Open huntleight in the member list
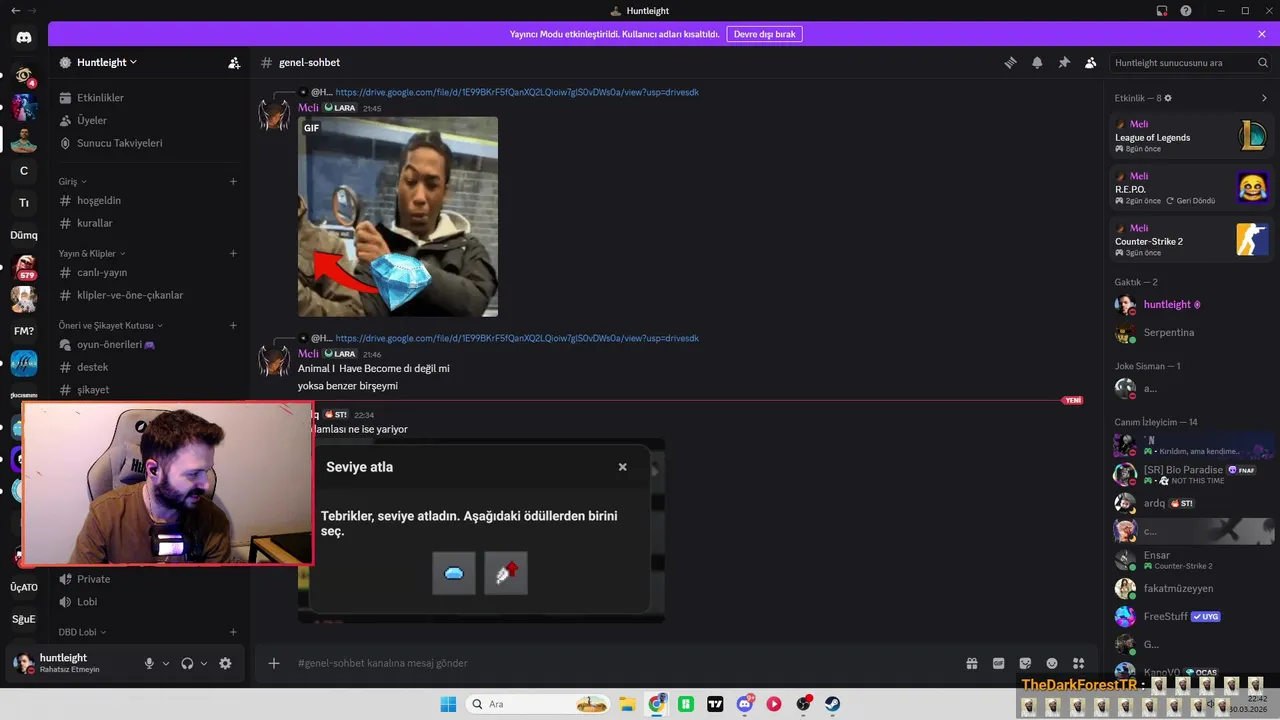Image resolution: width=1280 pixels, height=720 pixels. tap(1192, 304)
